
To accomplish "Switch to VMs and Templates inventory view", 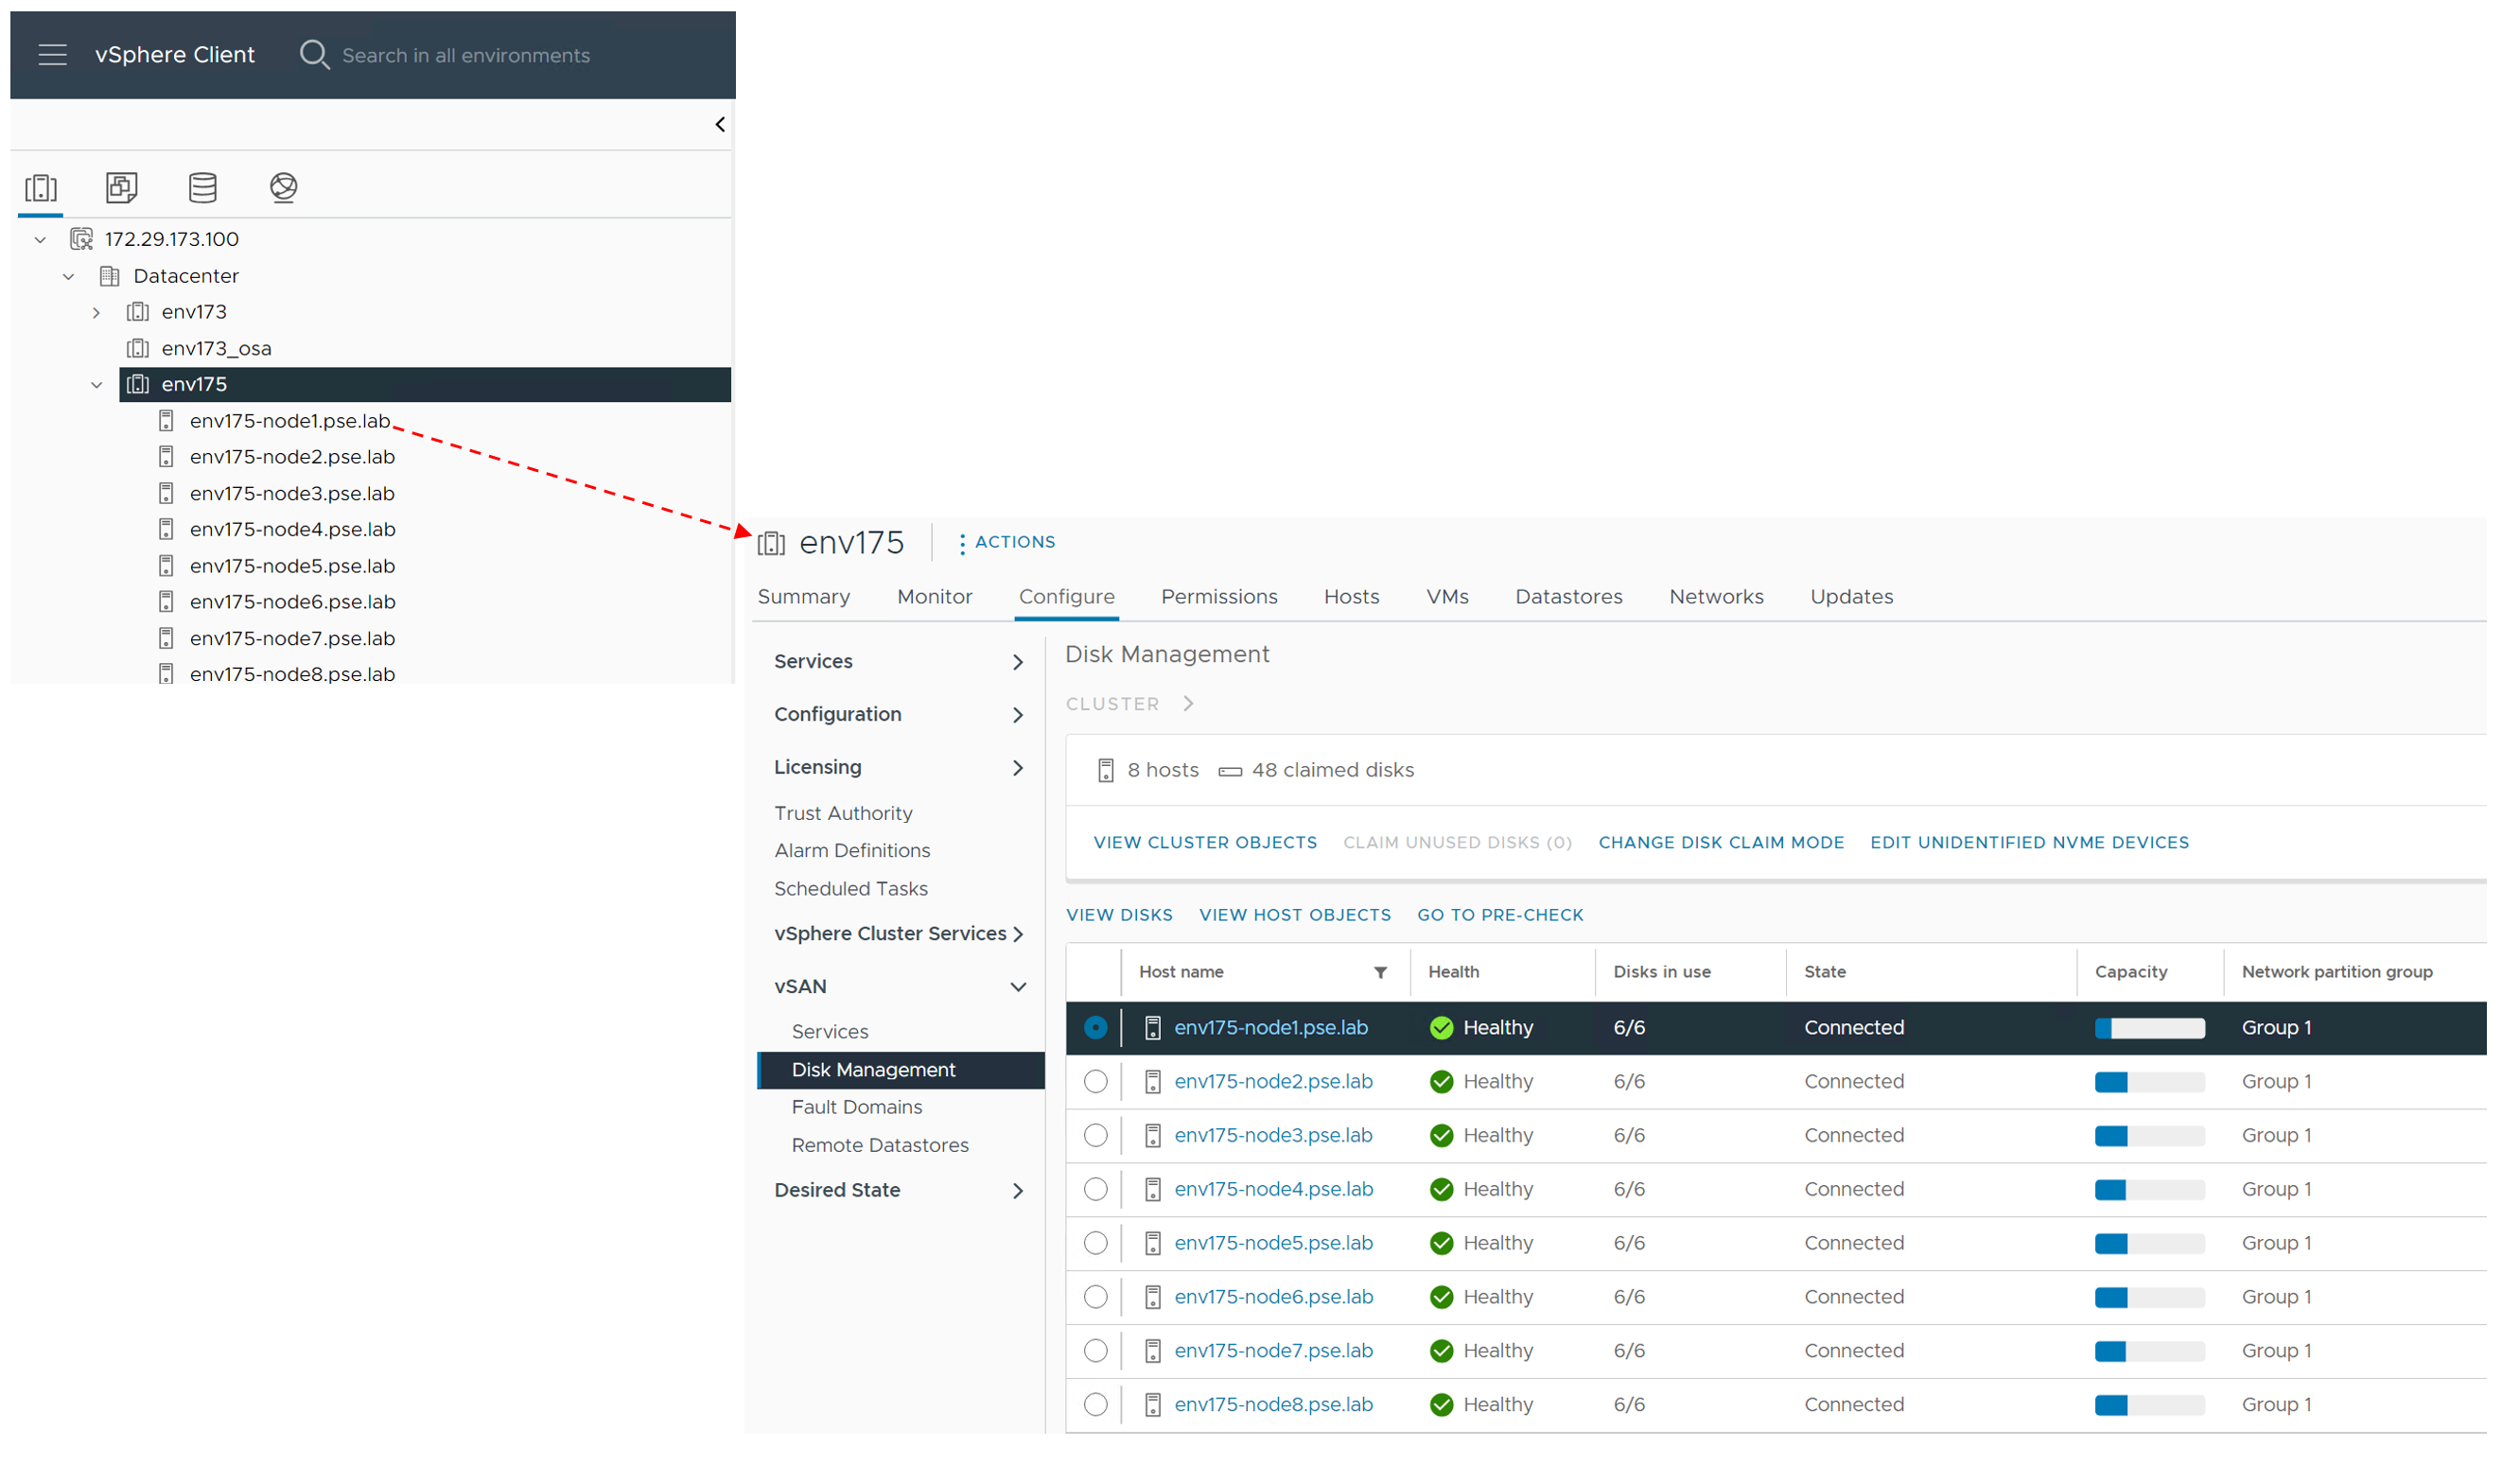I will tap(122, 188).
